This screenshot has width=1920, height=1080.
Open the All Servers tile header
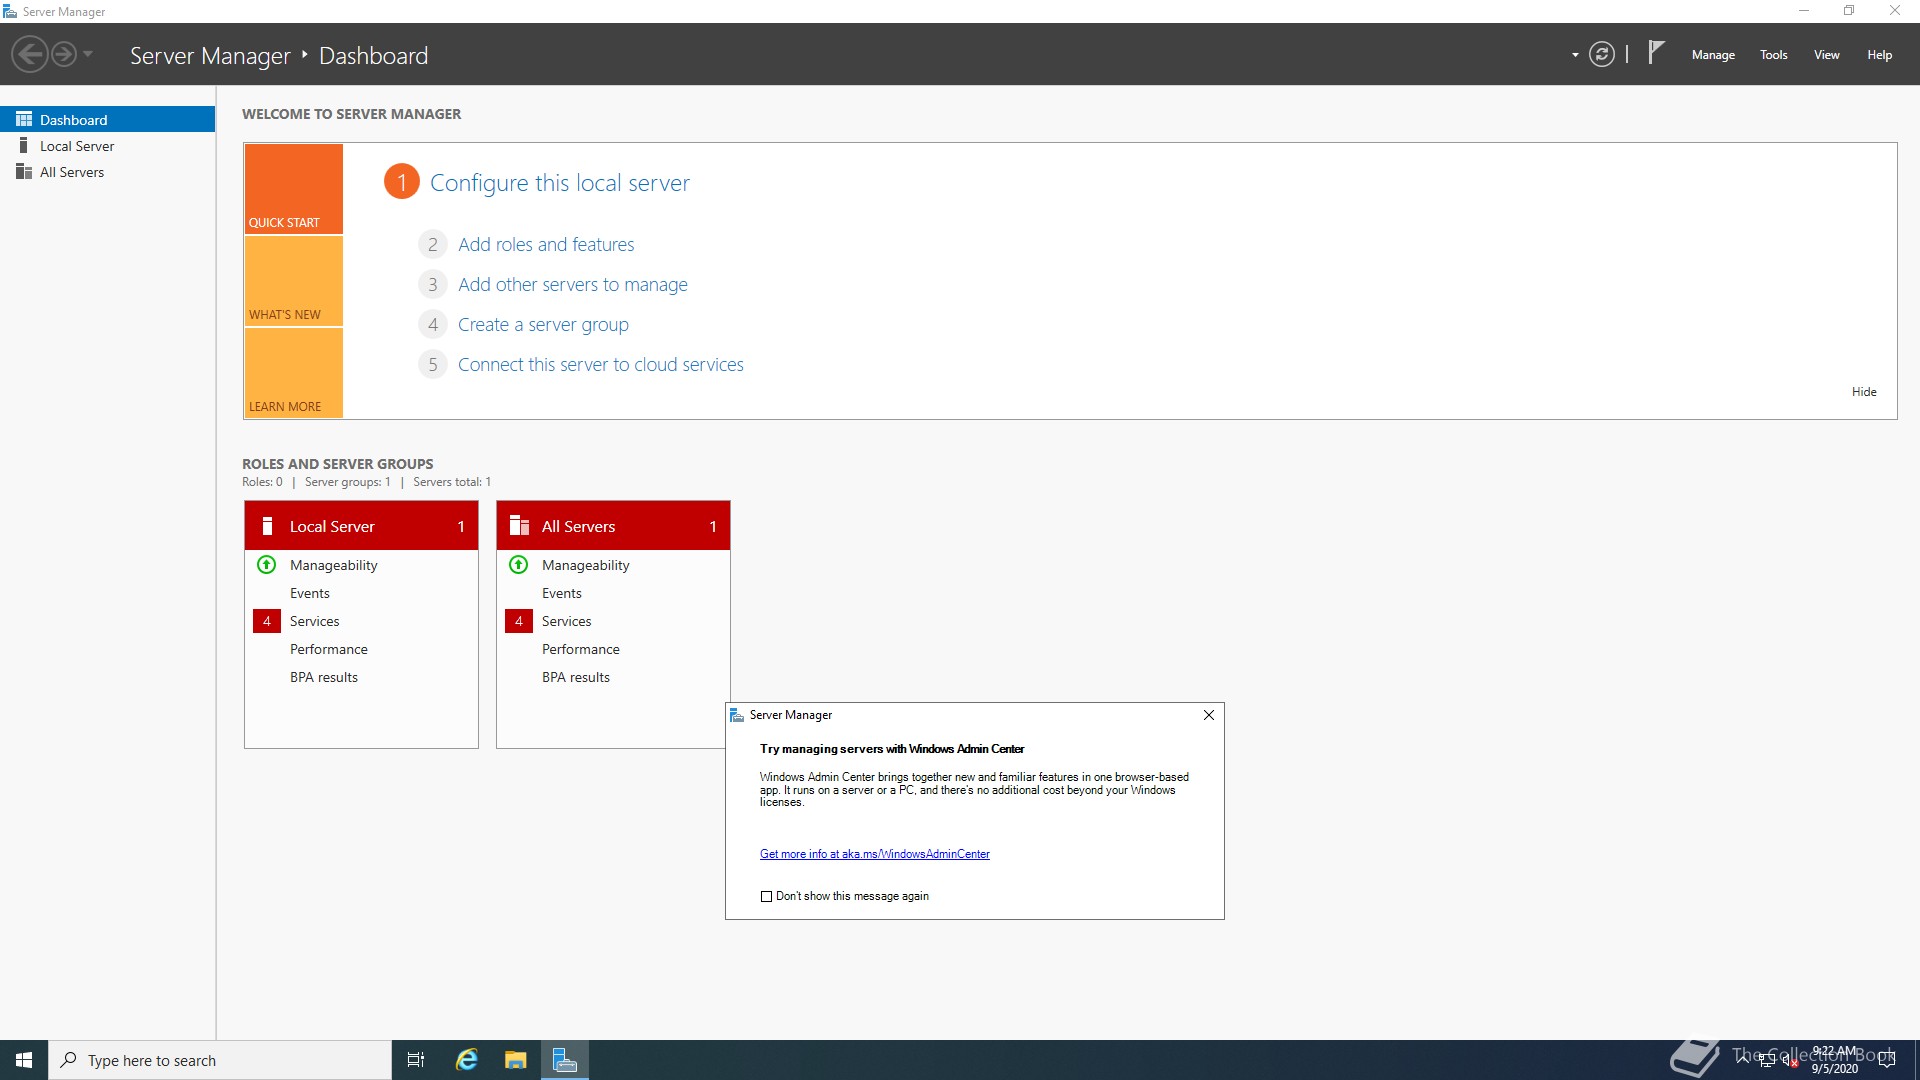pyautogui.click(x=613, y=526)
